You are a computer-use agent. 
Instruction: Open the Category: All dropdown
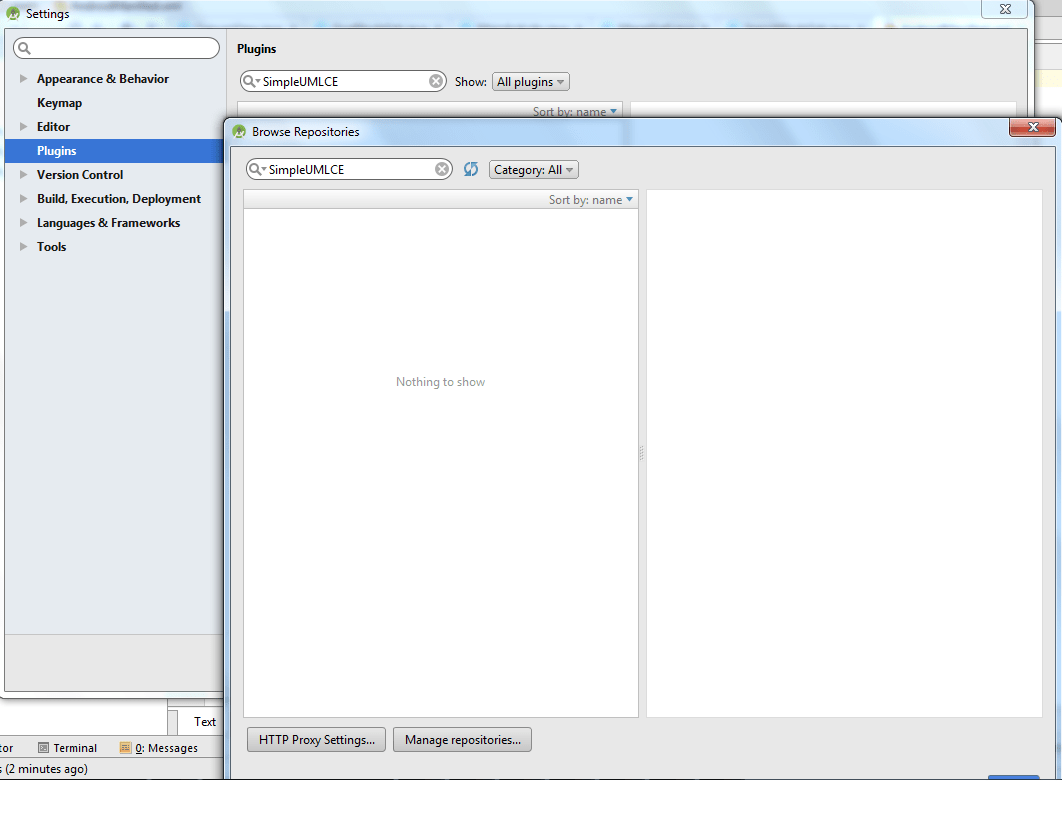(x=533, y=169)
